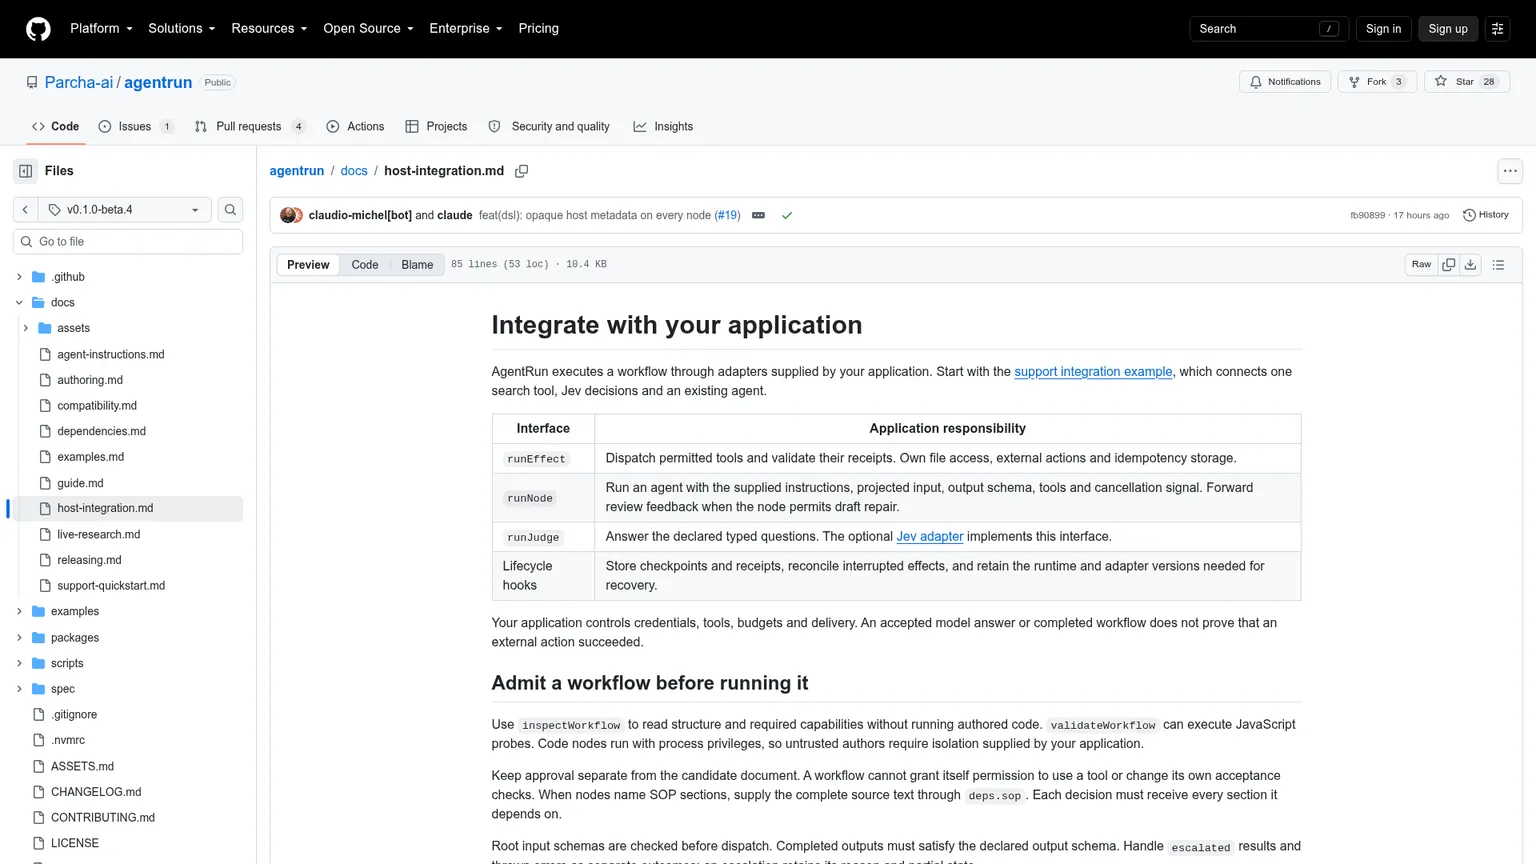This screenshot has height=864, width=1536.
Task: Fork the agentrun repository
Action: (1377, 82)
